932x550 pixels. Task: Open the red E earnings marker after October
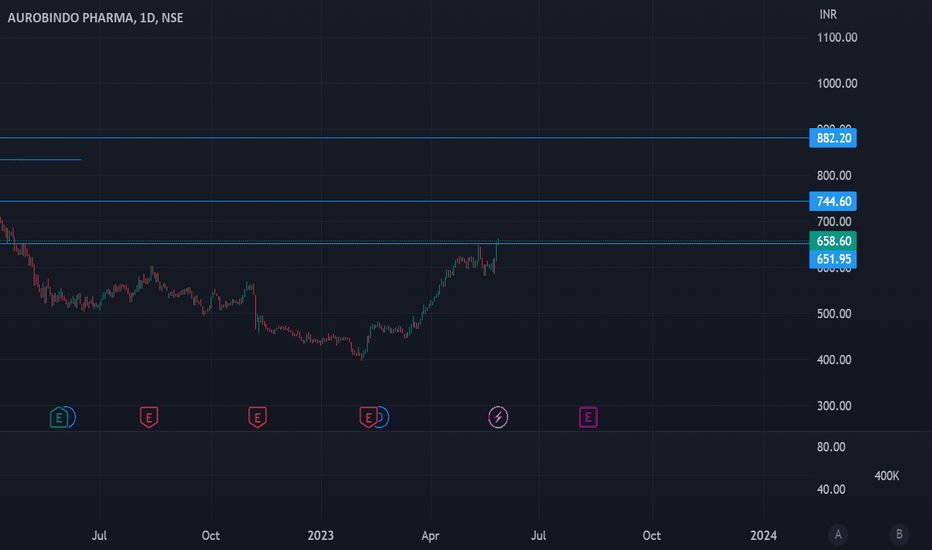257,417
